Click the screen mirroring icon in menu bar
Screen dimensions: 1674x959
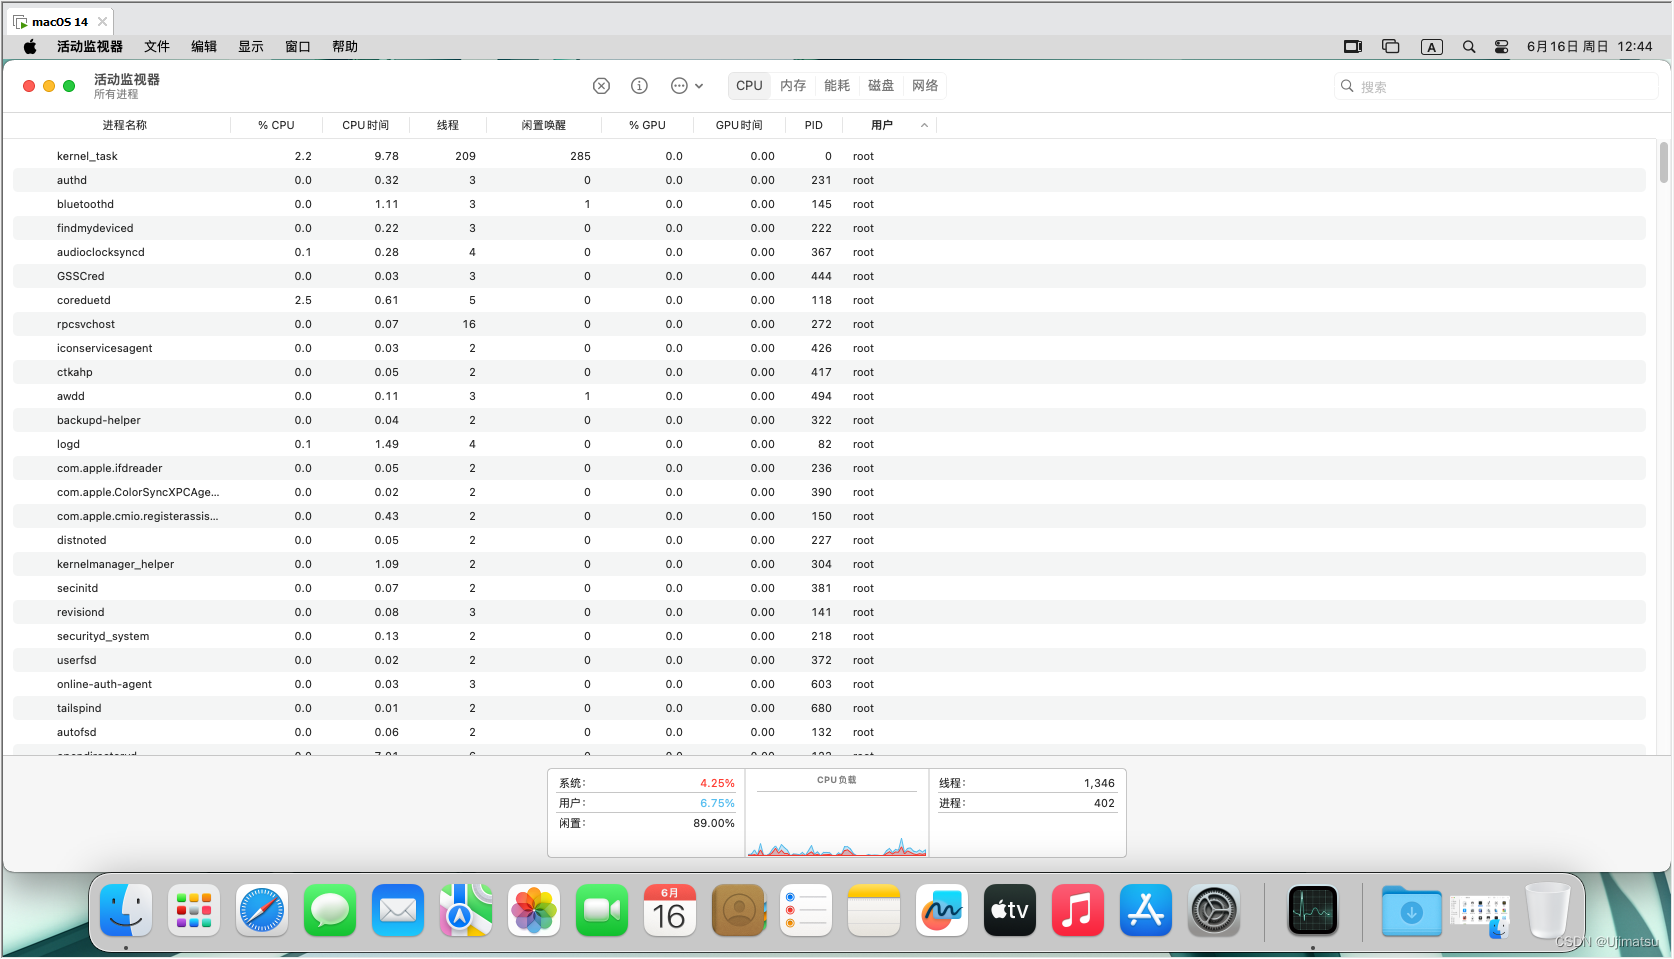pos(1353,46)
